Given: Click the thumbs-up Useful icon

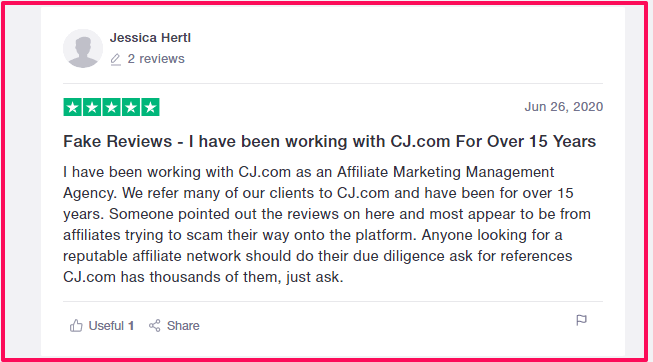Looking at the screenshot, I should click(x=76, y=325).
